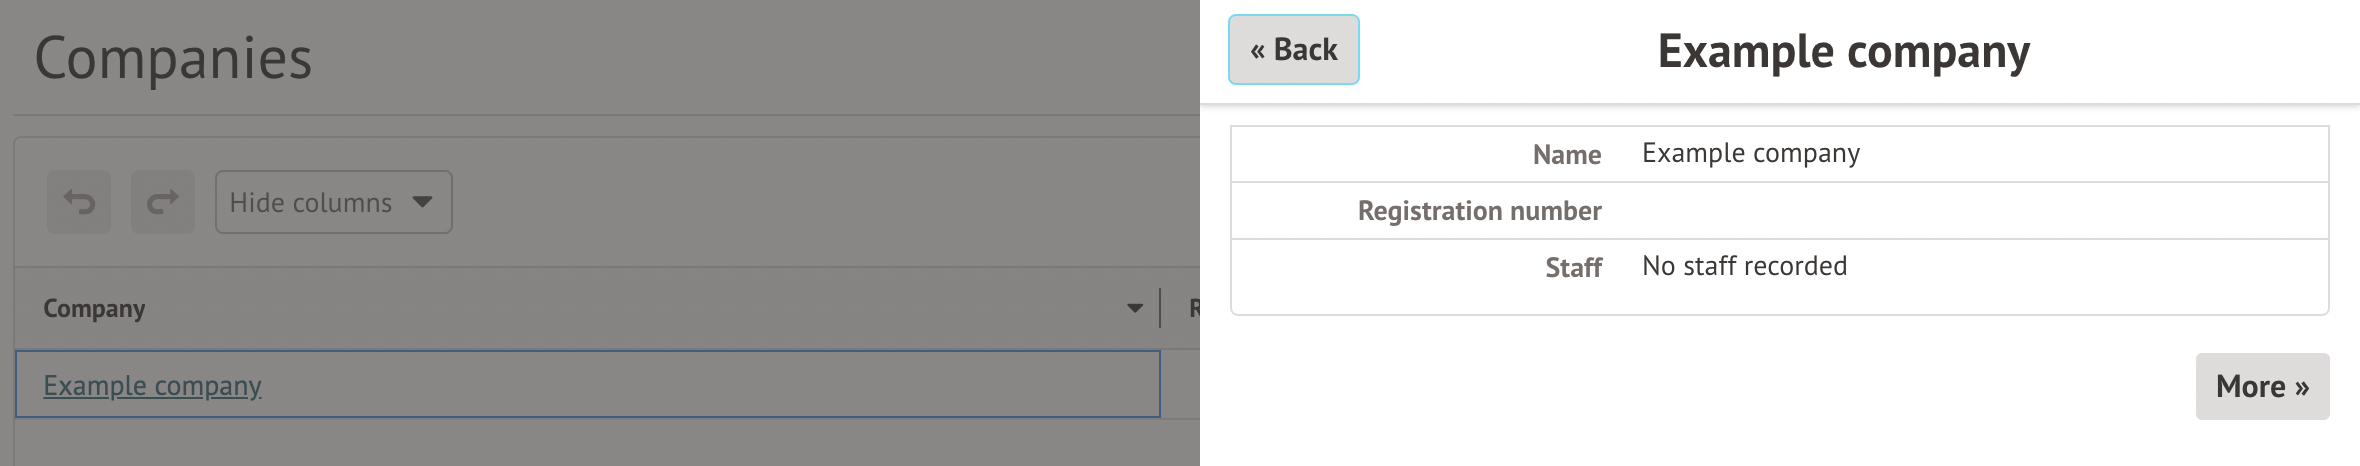Go back using the « Back button
Image resolution: width=2360 pixels, height=466 pixels.
1293,50
